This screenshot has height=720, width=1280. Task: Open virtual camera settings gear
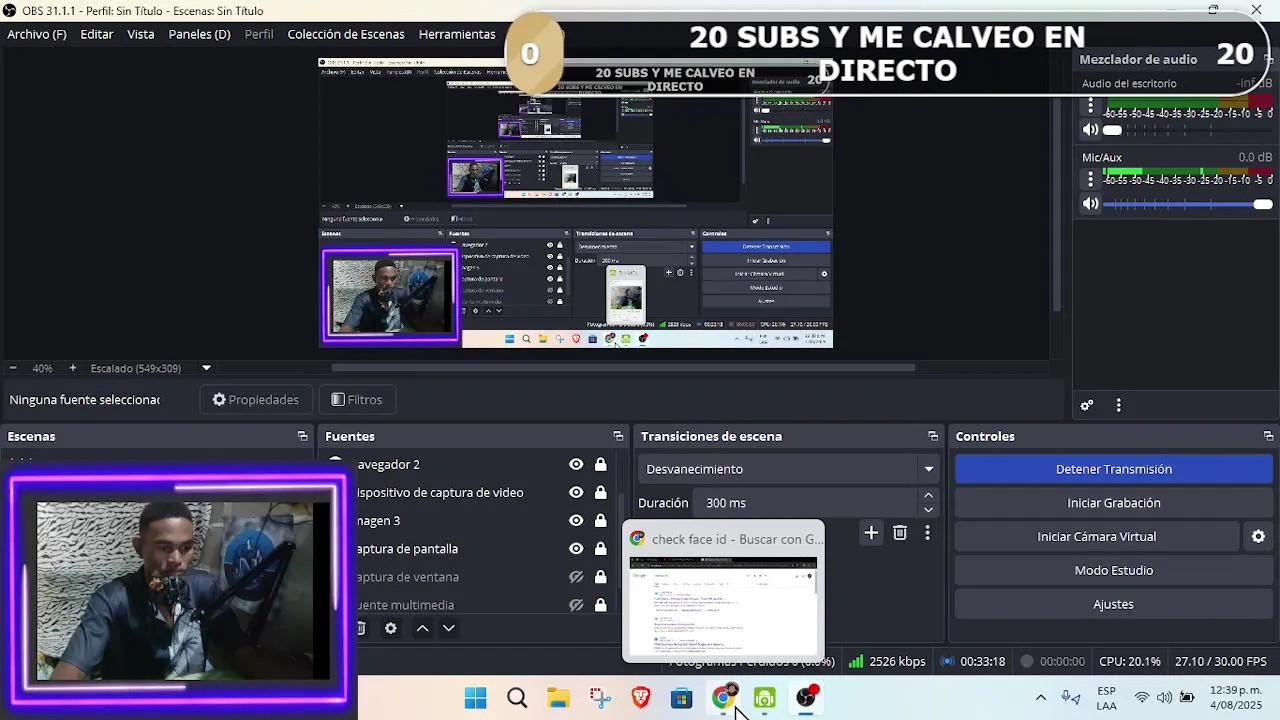pos(1258,536)
